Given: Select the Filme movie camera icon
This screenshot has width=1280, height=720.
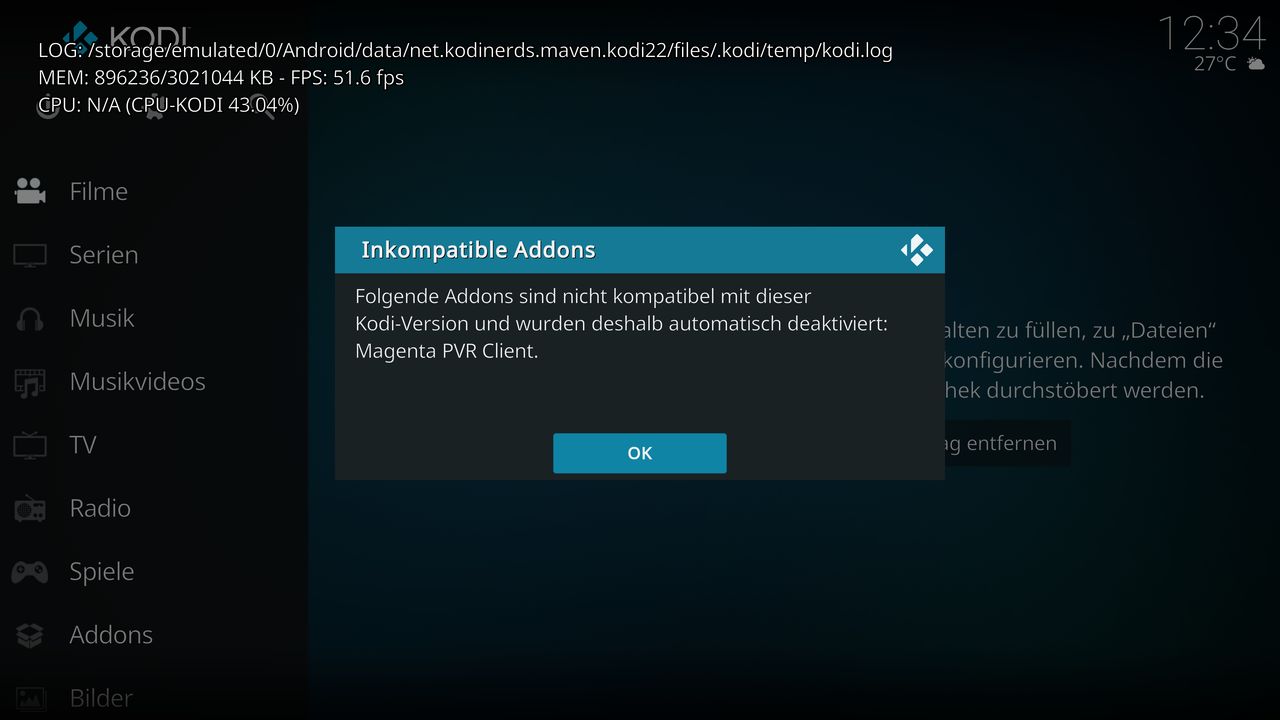Looking at the screenshot, I should coord(30,191).
